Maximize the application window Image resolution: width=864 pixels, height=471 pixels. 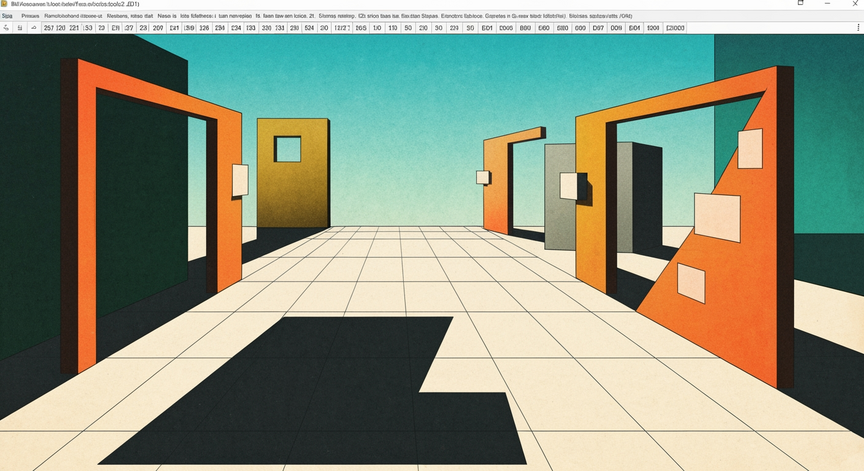pyautogui.click(x=800, y=4)
